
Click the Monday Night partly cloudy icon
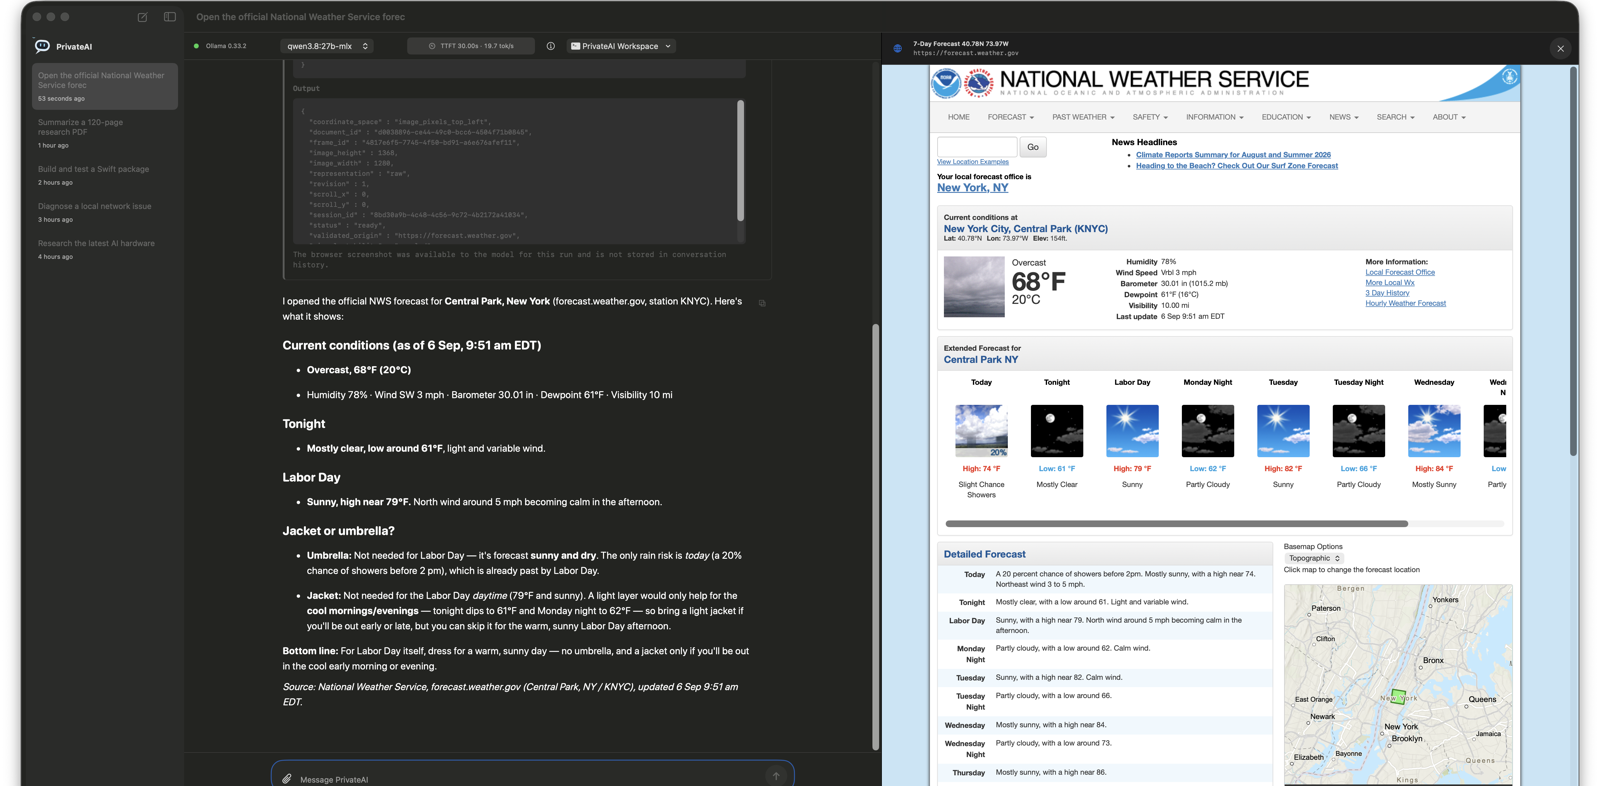click(1208, 431)
